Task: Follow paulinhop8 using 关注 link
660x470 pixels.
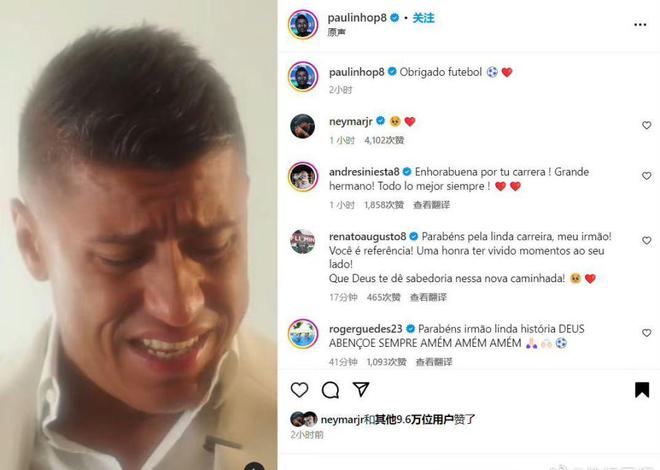Action: pos(423,18)
